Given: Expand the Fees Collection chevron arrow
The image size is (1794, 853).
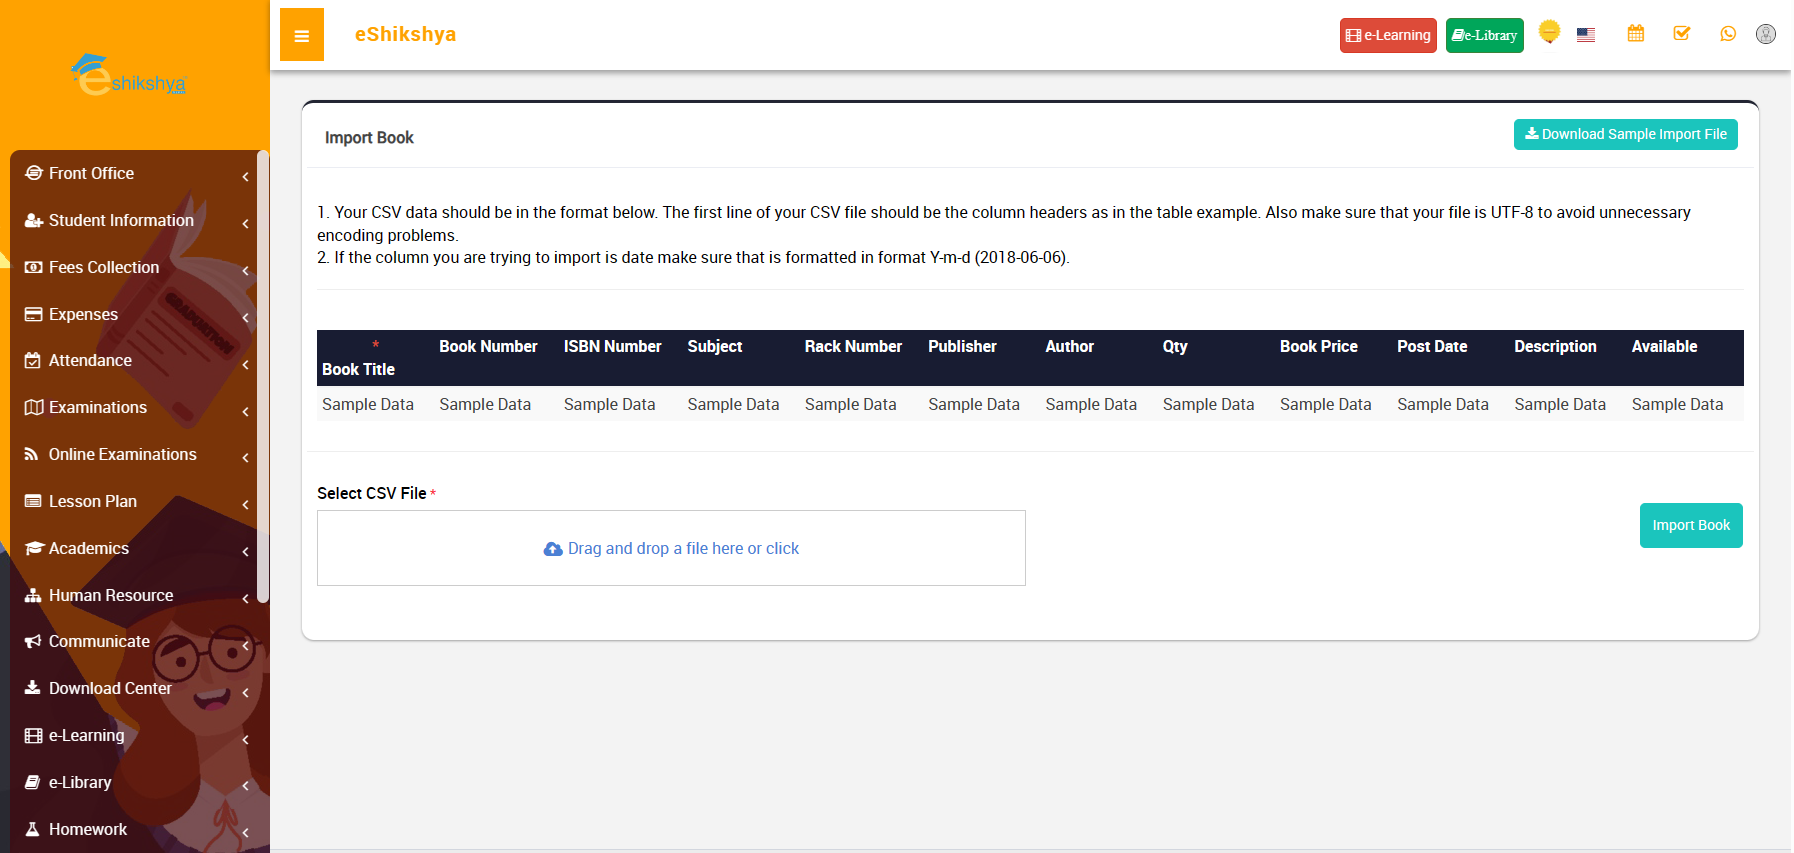Looking at the screenshot, I should [245, 271].
